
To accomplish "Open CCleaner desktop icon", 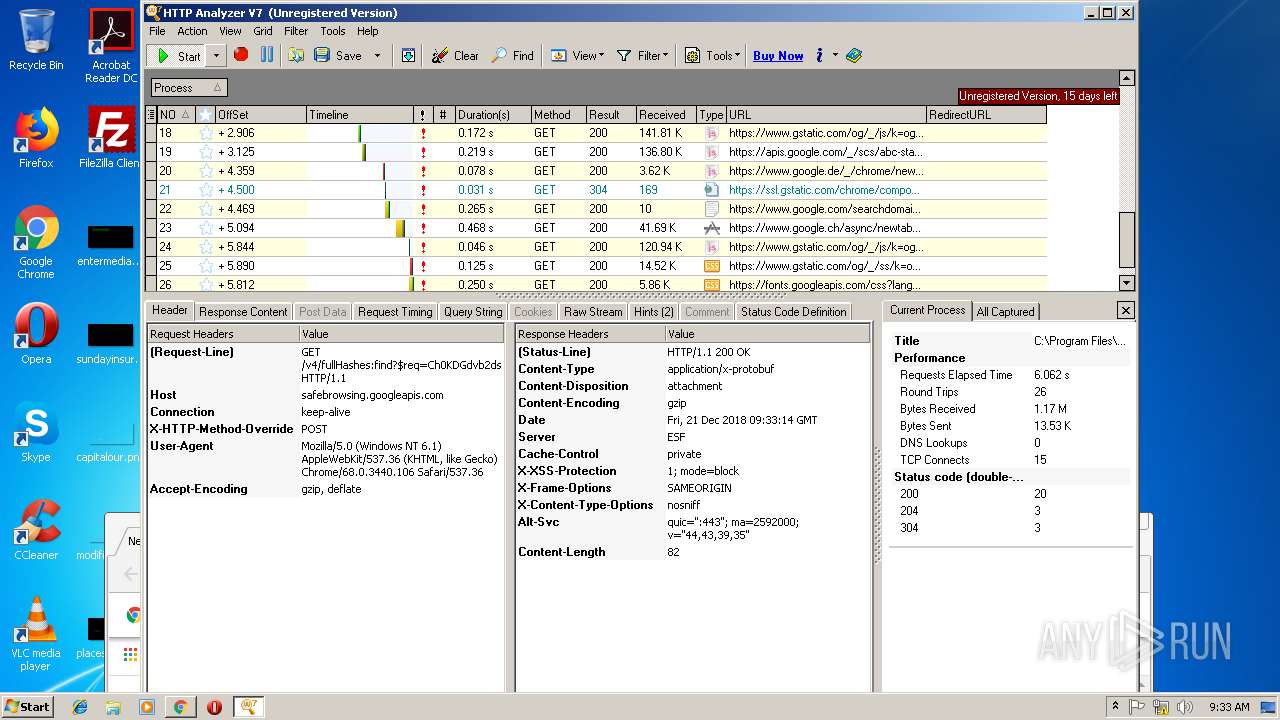I will (36, 530).
